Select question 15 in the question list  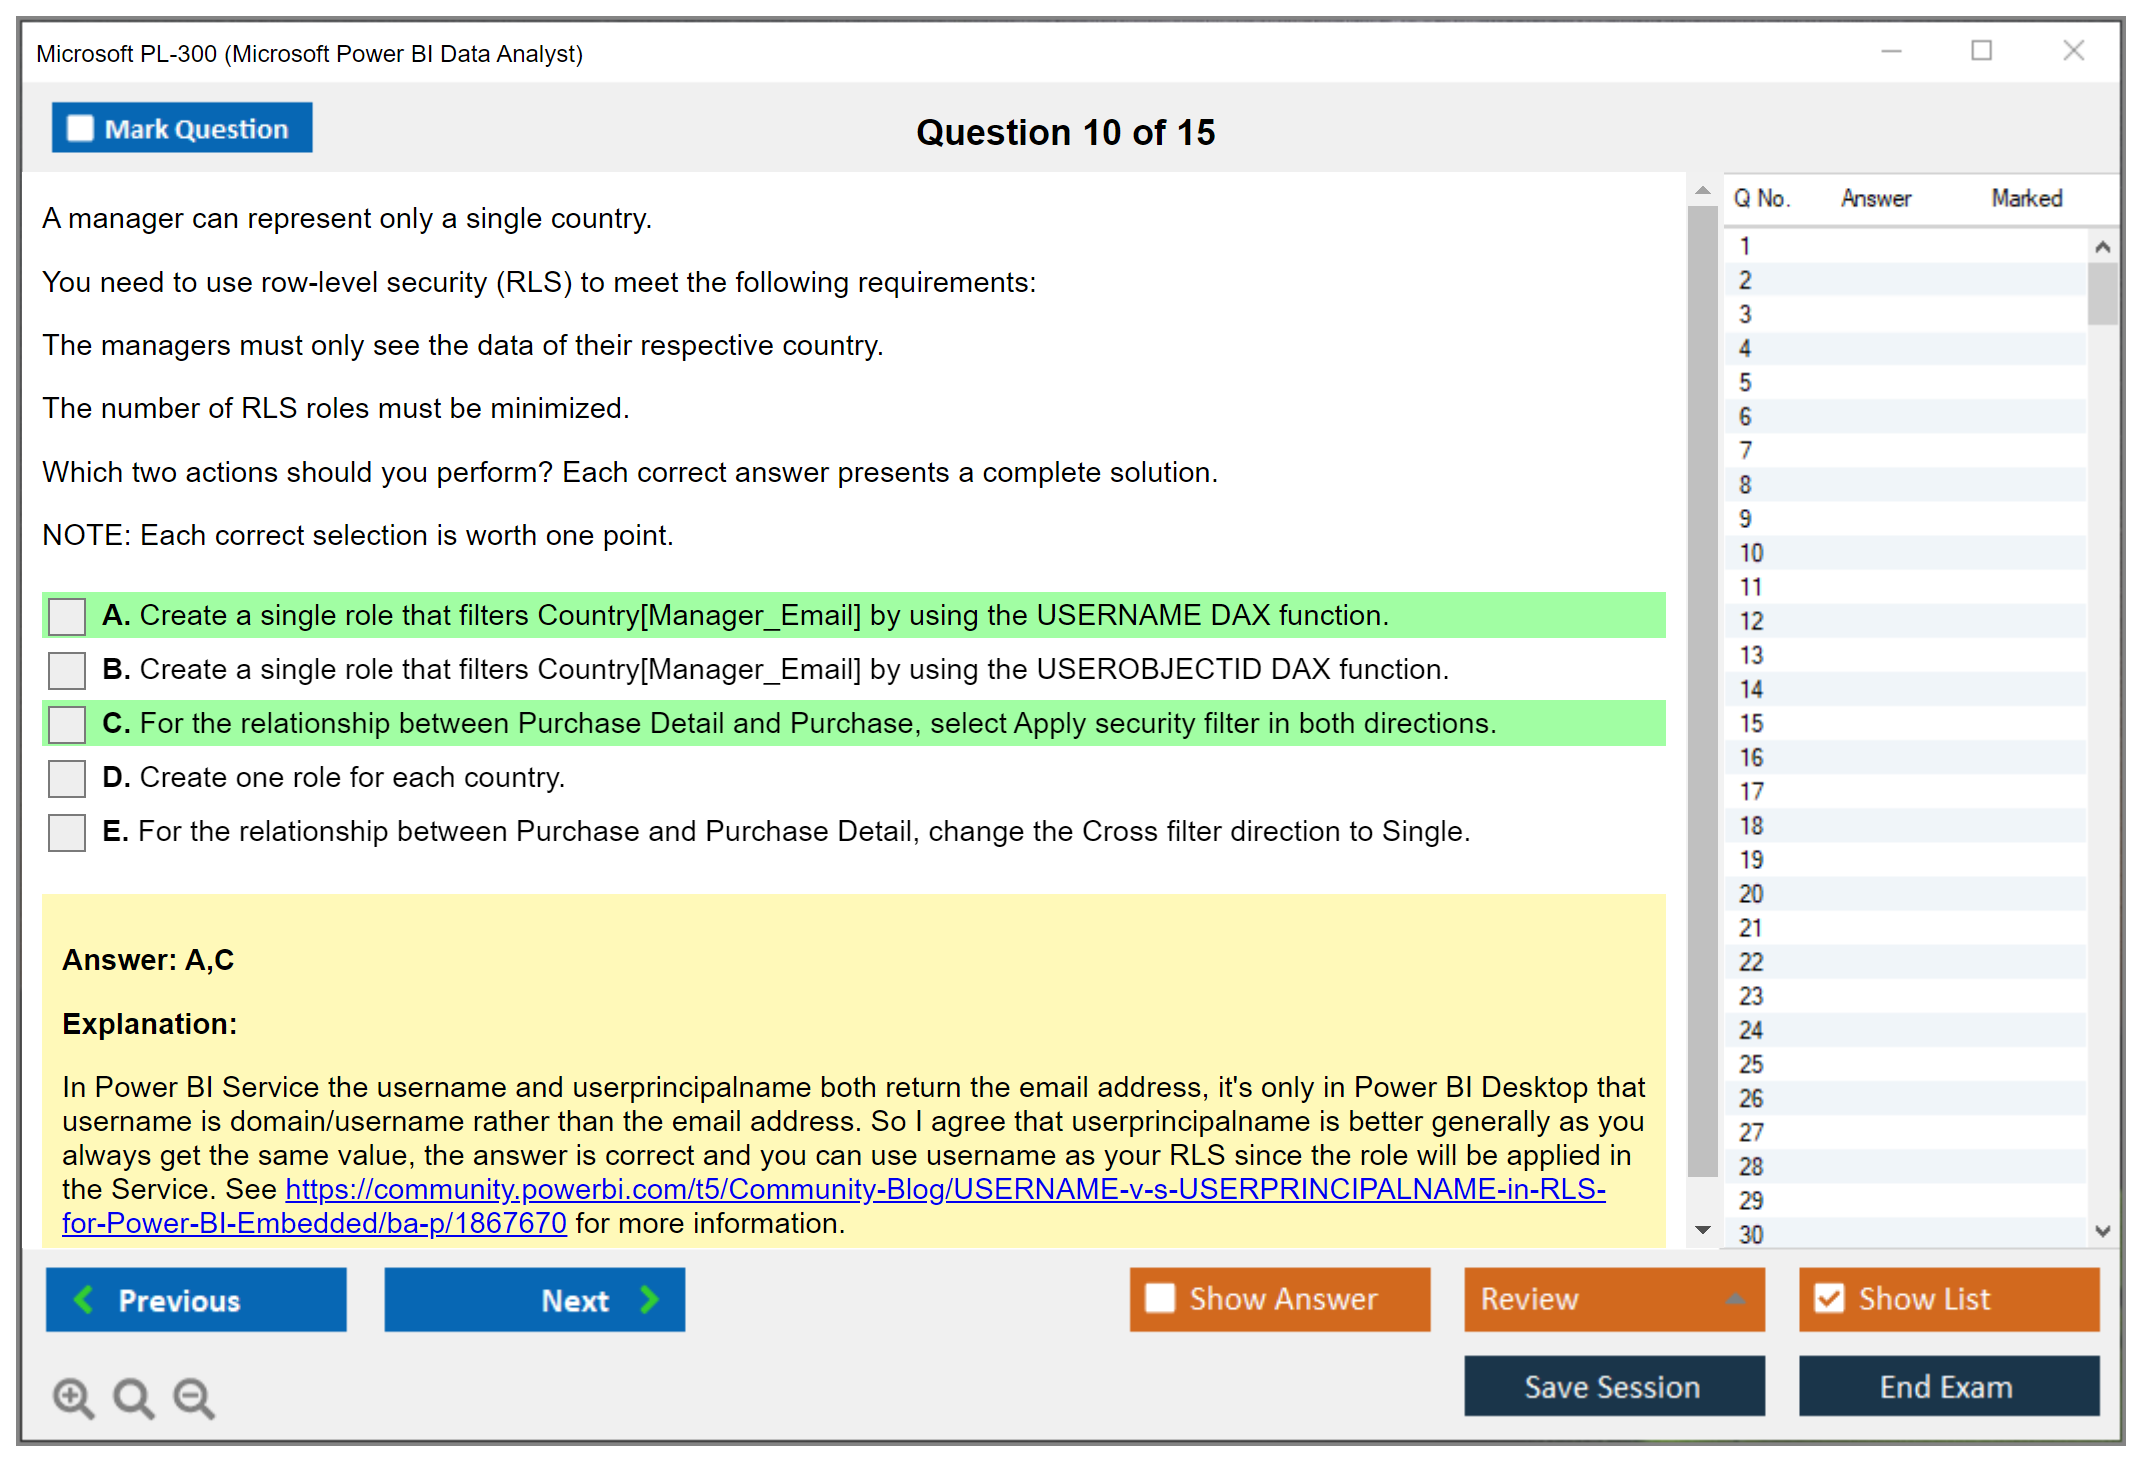1751,724
